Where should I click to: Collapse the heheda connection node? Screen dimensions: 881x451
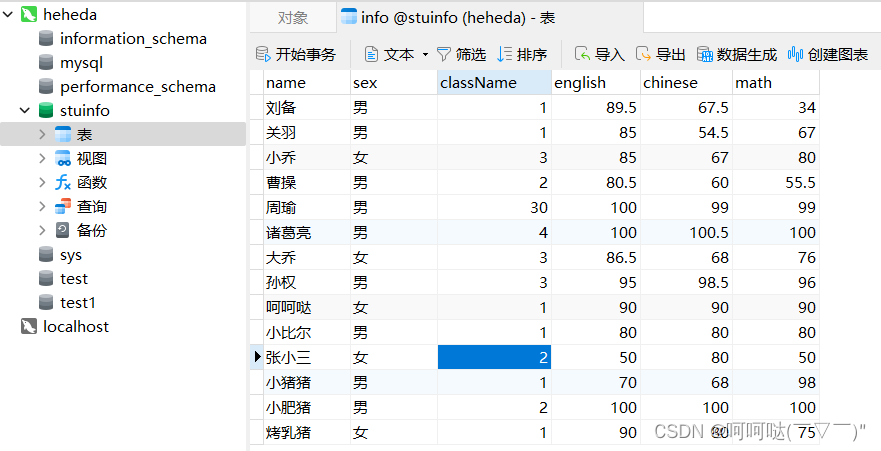click(x=8, y=15)
